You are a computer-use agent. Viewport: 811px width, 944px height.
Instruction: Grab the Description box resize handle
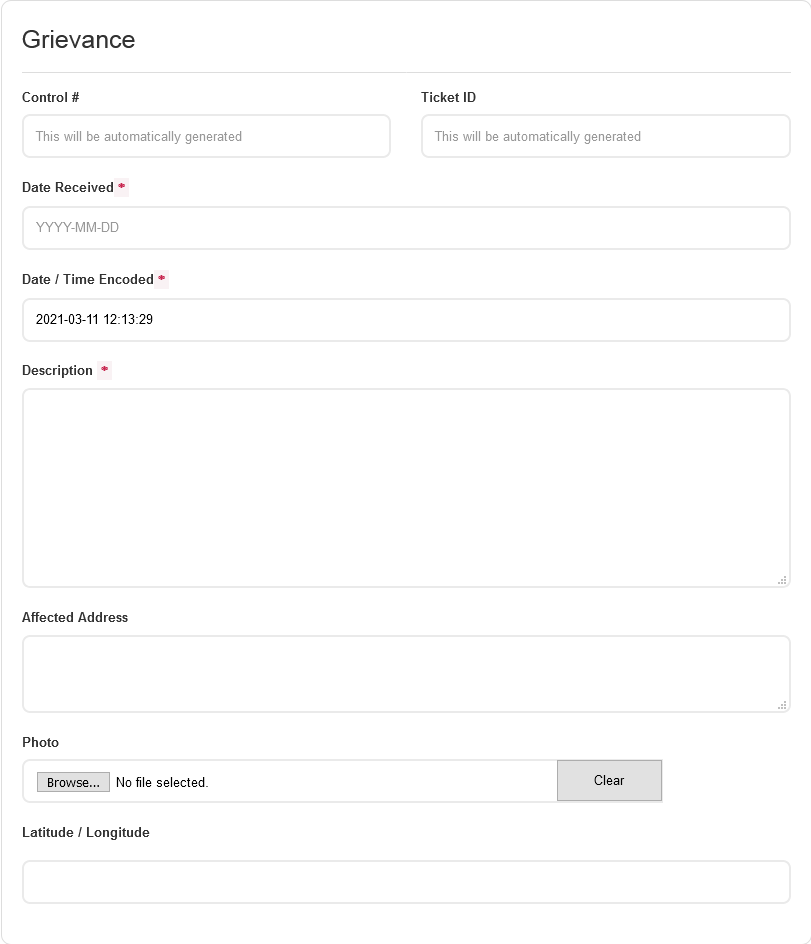781,579
